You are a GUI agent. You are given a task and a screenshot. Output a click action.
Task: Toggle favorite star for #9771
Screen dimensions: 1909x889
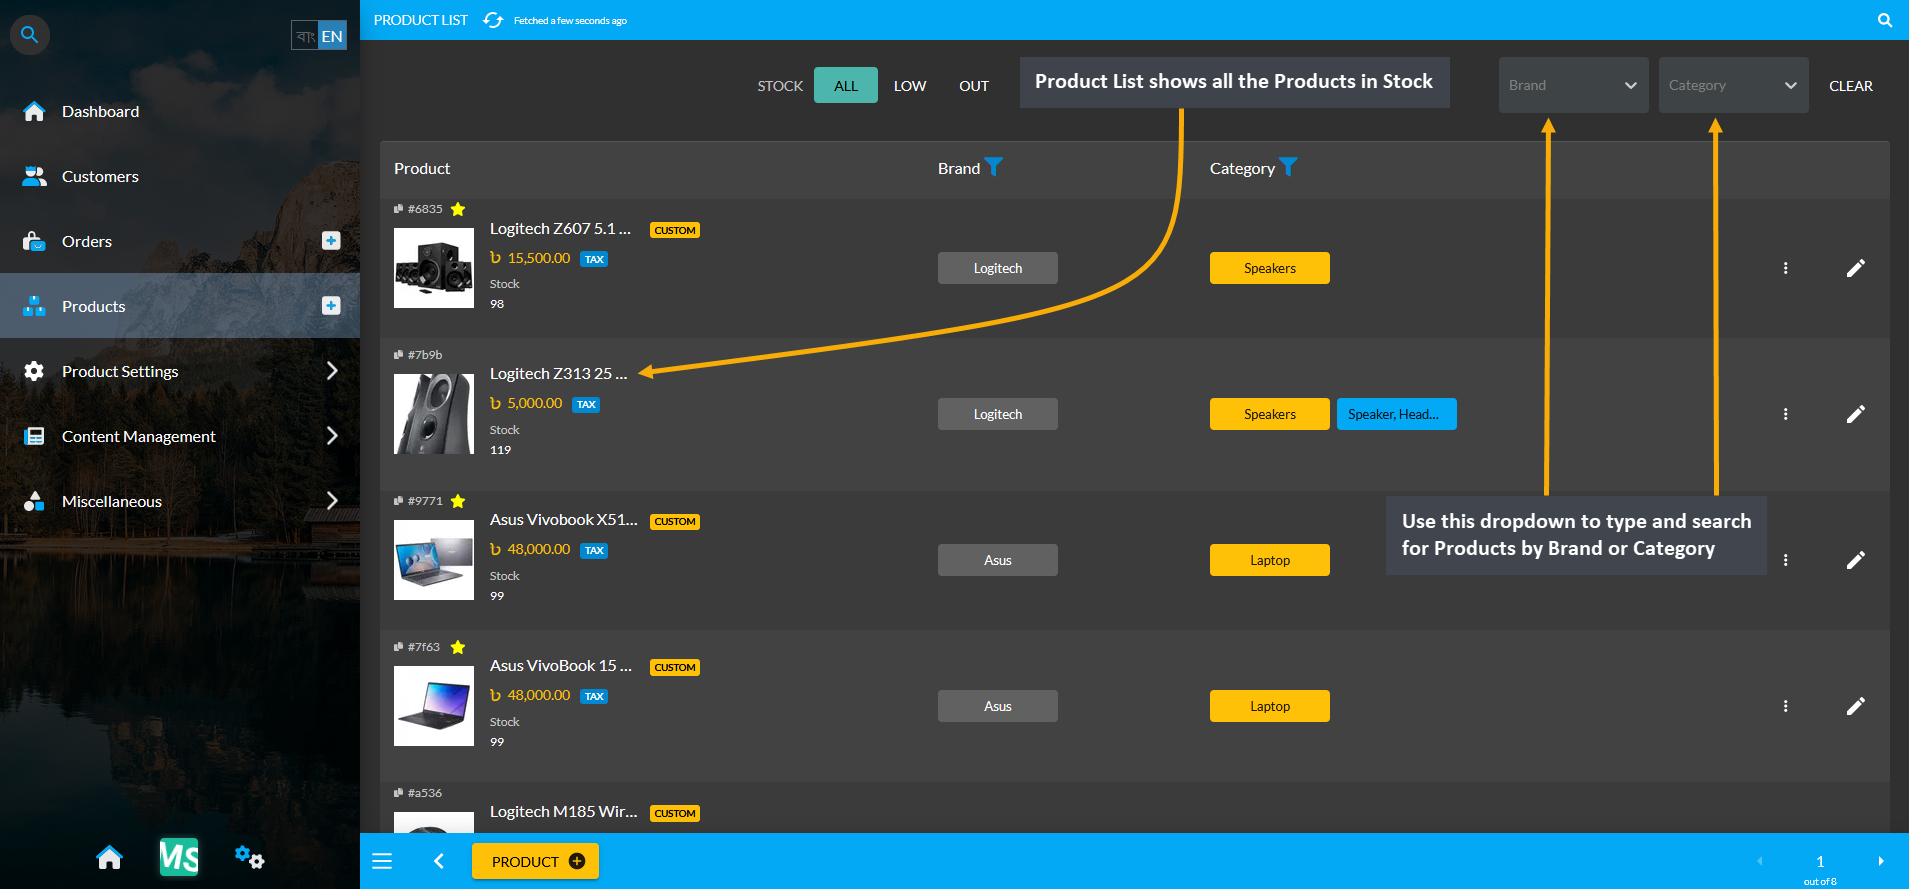coord(458,501)
